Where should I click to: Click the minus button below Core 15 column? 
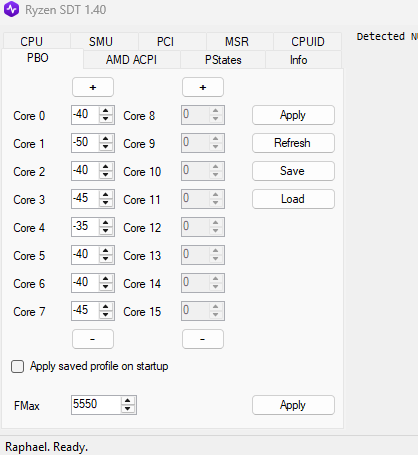pyautogui.click(x=203, y=339)
